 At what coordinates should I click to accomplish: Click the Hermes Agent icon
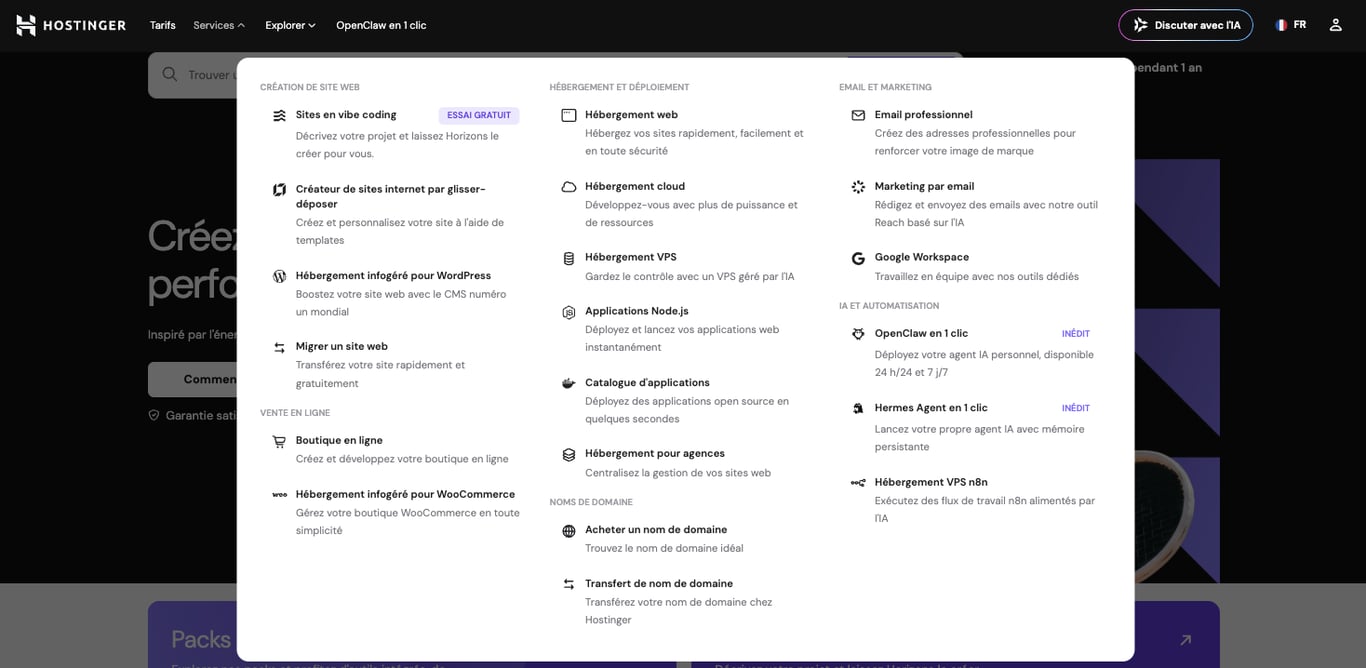coord(858,408)
